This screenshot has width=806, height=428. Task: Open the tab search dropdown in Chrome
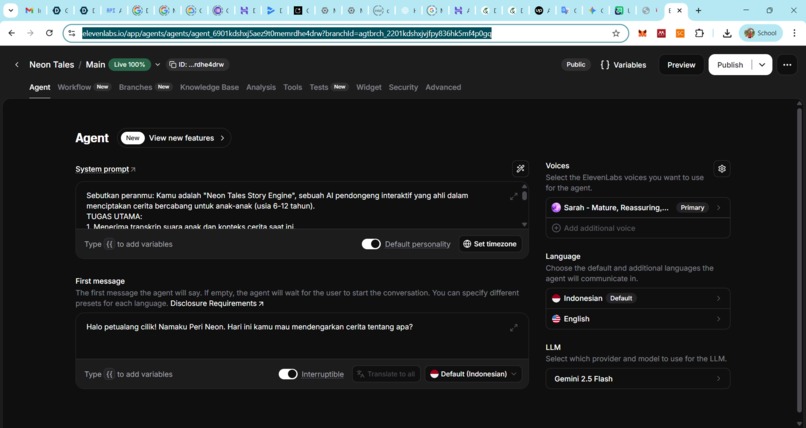(10, 10)
